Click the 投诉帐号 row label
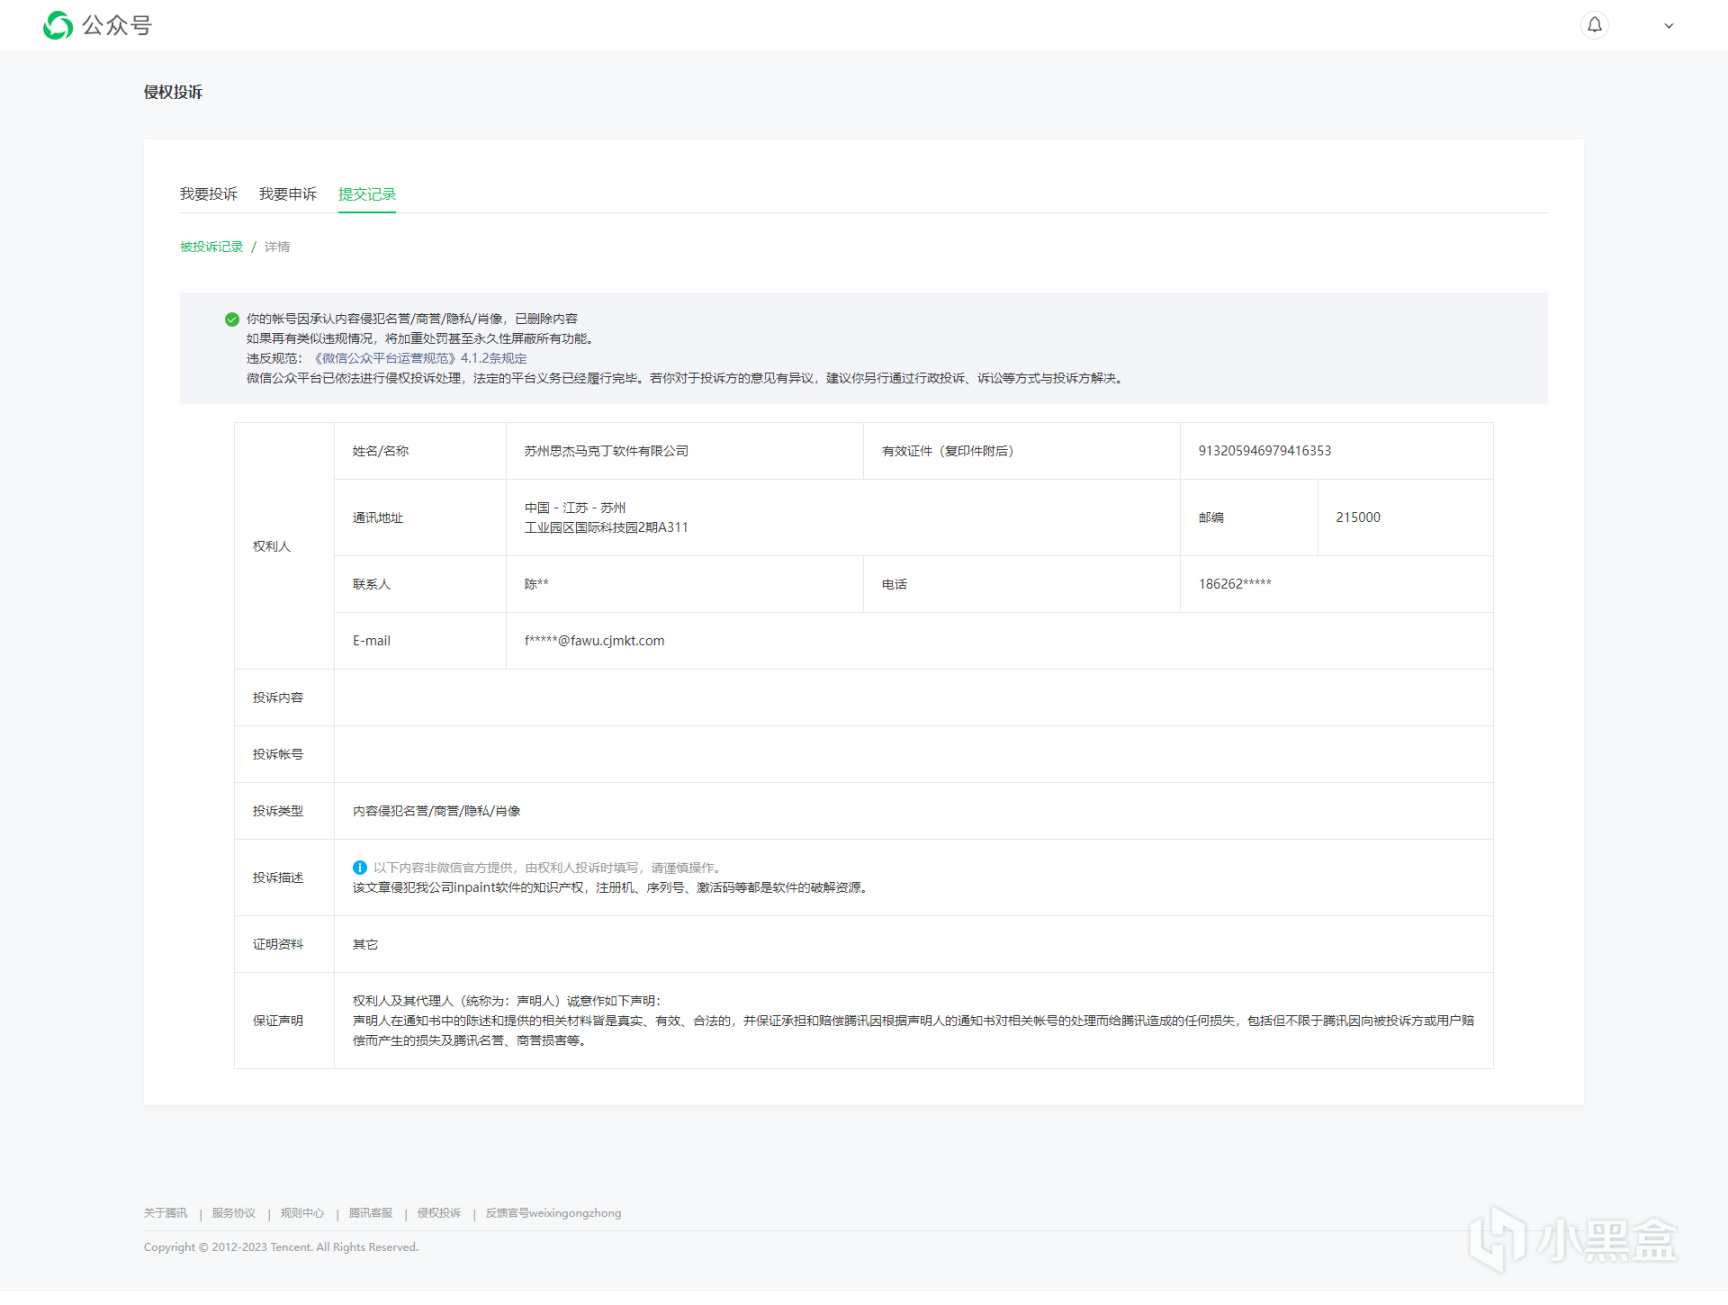Screen dimensions: 1728x1305 (278, 754)
